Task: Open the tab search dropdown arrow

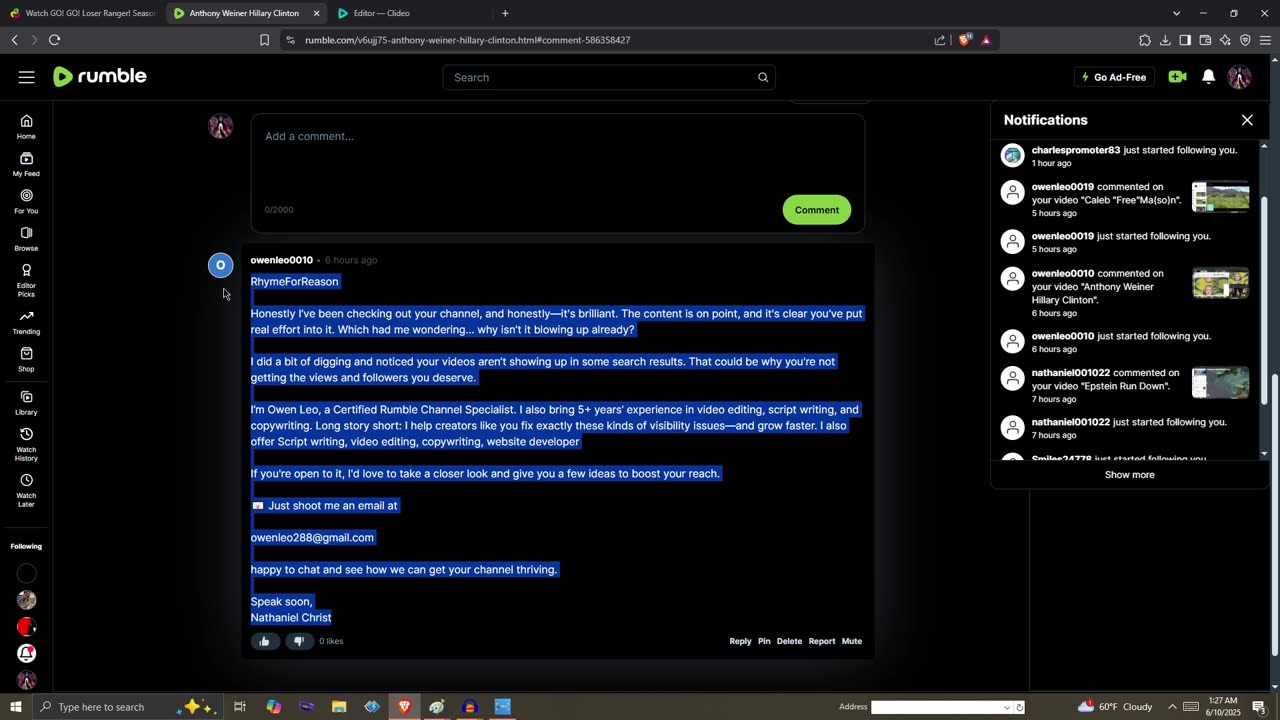Action: coord(1176,13)
